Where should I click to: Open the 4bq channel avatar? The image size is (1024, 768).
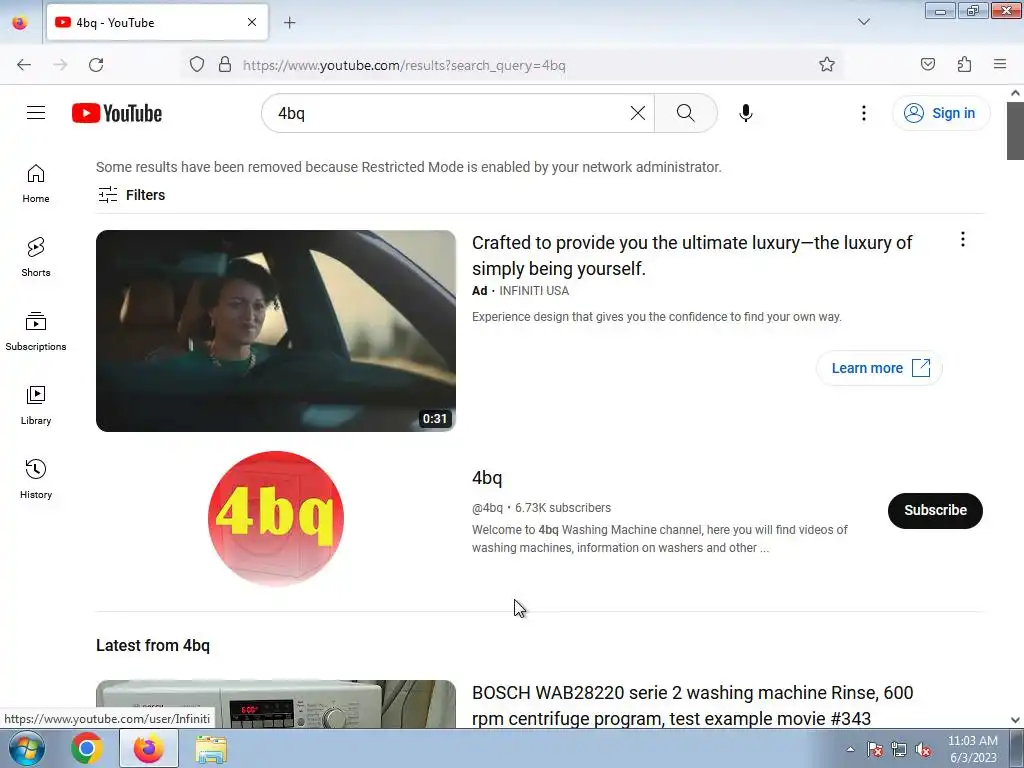(276, 519)
